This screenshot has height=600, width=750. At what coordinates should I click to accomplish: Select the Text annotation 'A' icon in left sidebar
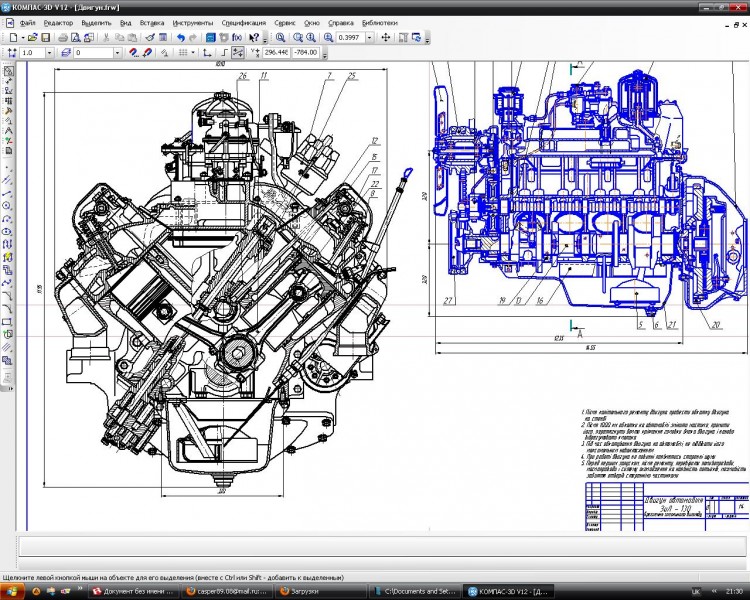(x=8, y=130)
